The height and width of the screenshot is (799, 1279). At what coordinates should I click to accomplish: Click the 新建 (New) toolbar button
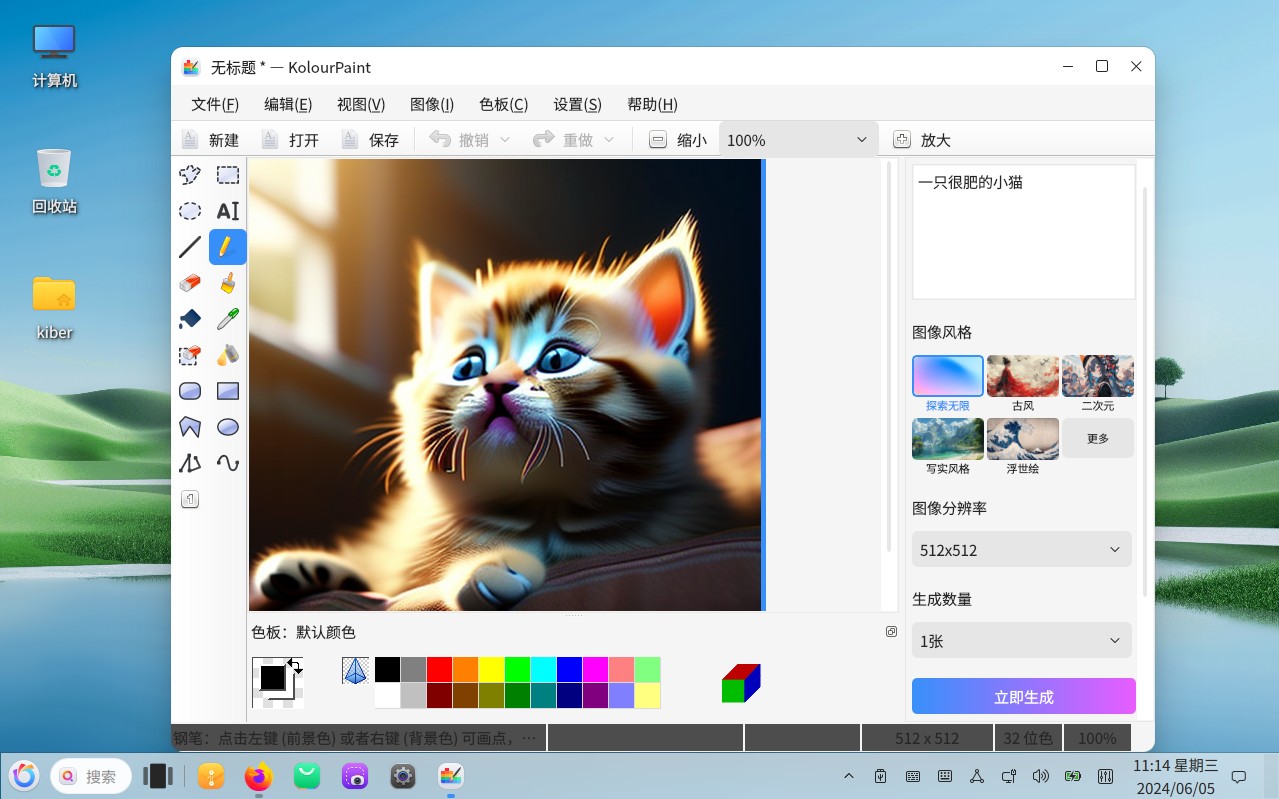210,140
